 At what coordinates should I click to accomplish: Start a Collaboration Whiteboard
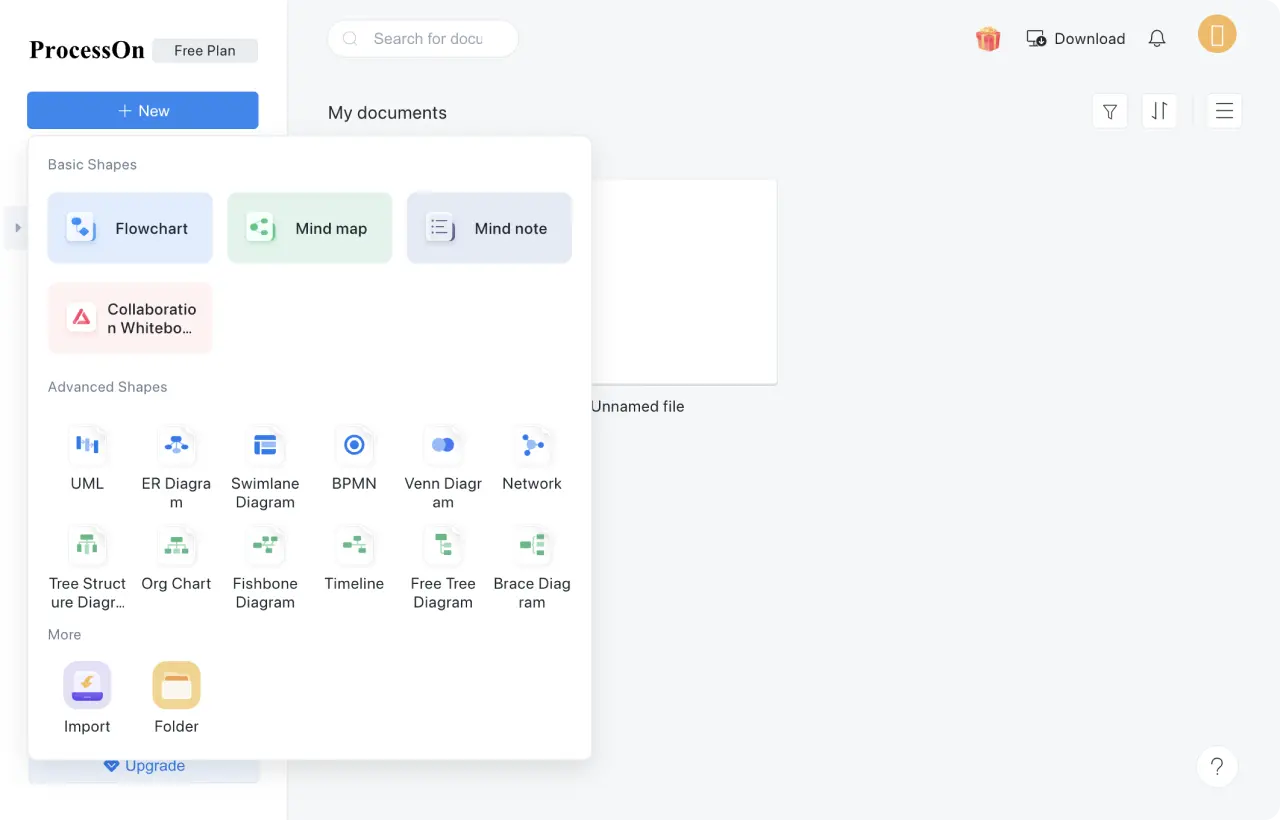coord(130,318)
